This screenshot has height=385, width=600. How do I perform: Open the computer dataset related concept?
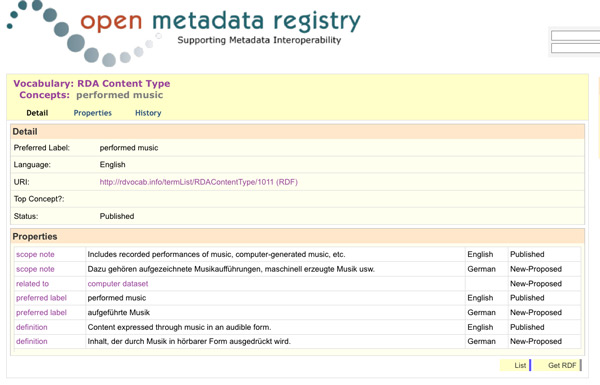(x=118, y=284)
